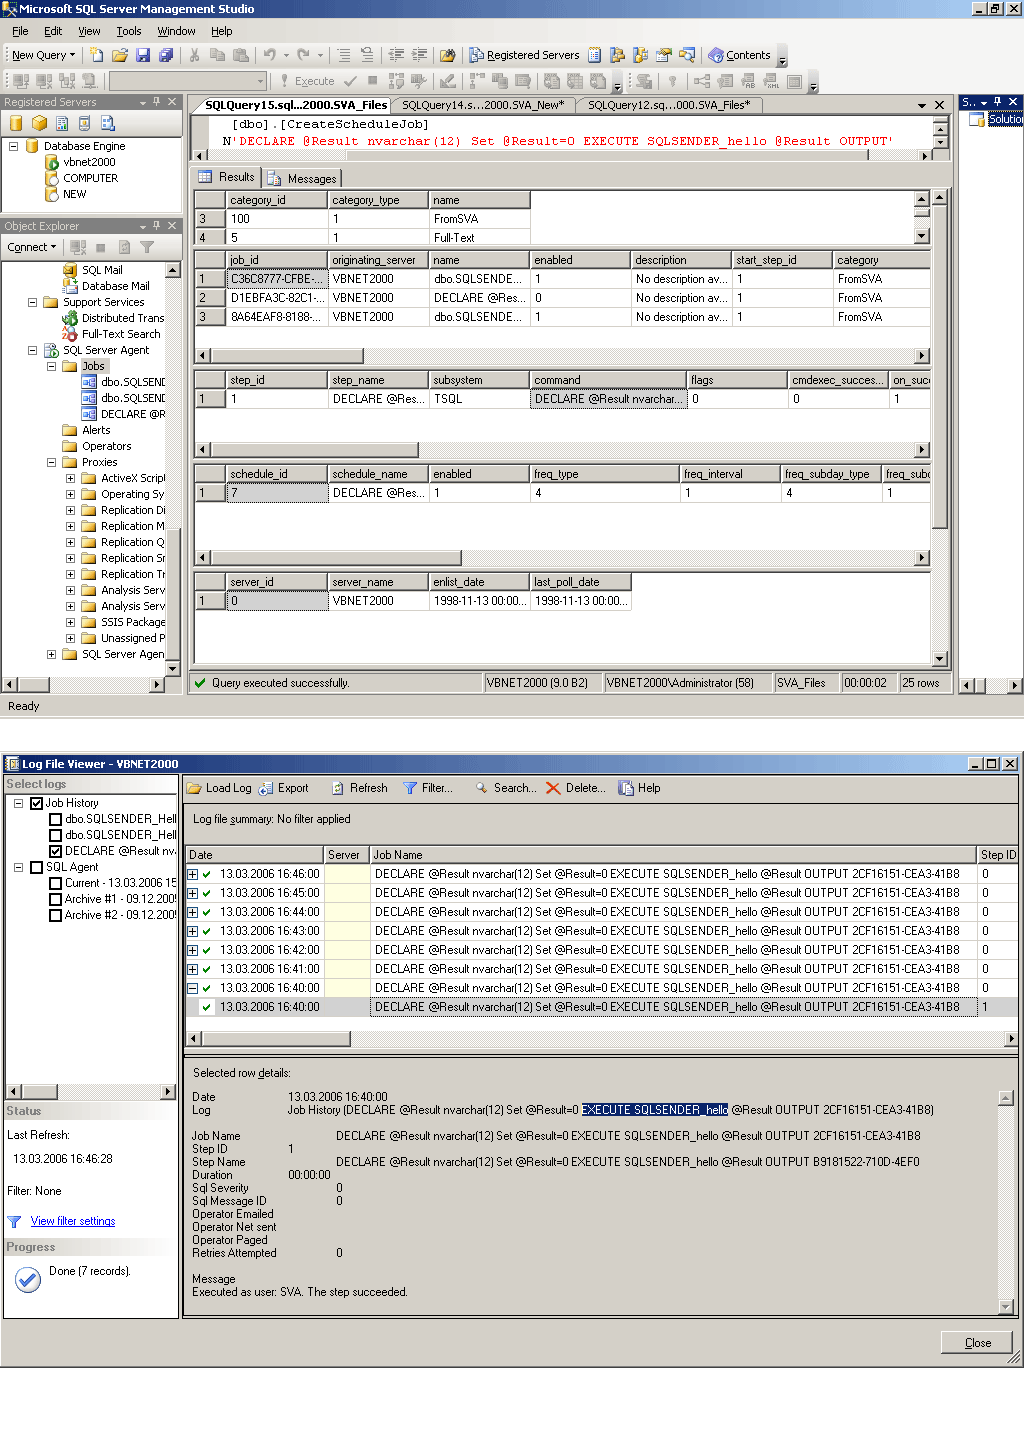Screen dimensions: 1024x1435
Task: Open the Connect dropdown in Object Explorer
Action: pos(32,247)
